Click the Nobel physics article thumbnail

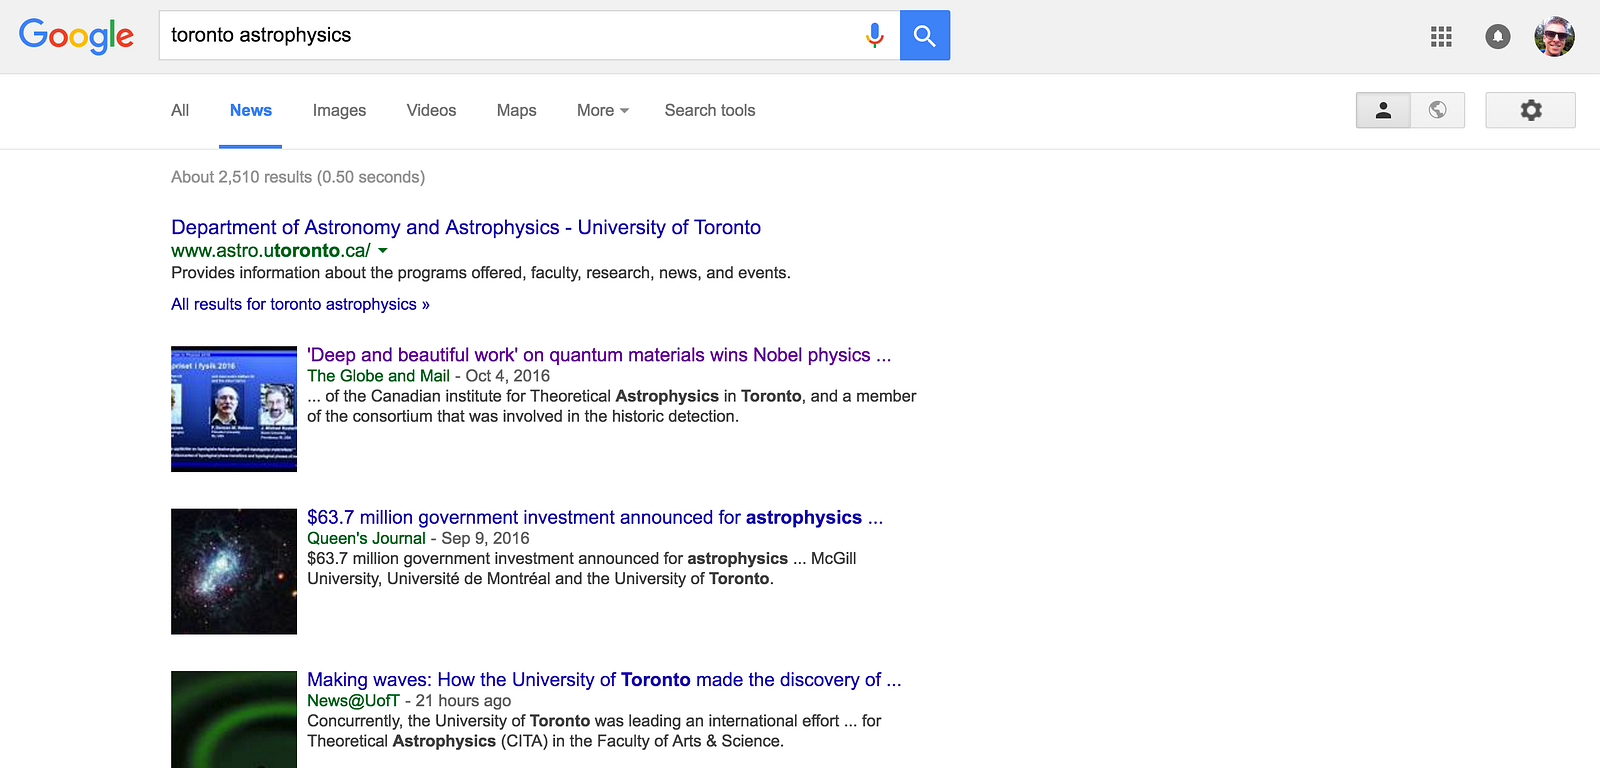click(234, 409)
